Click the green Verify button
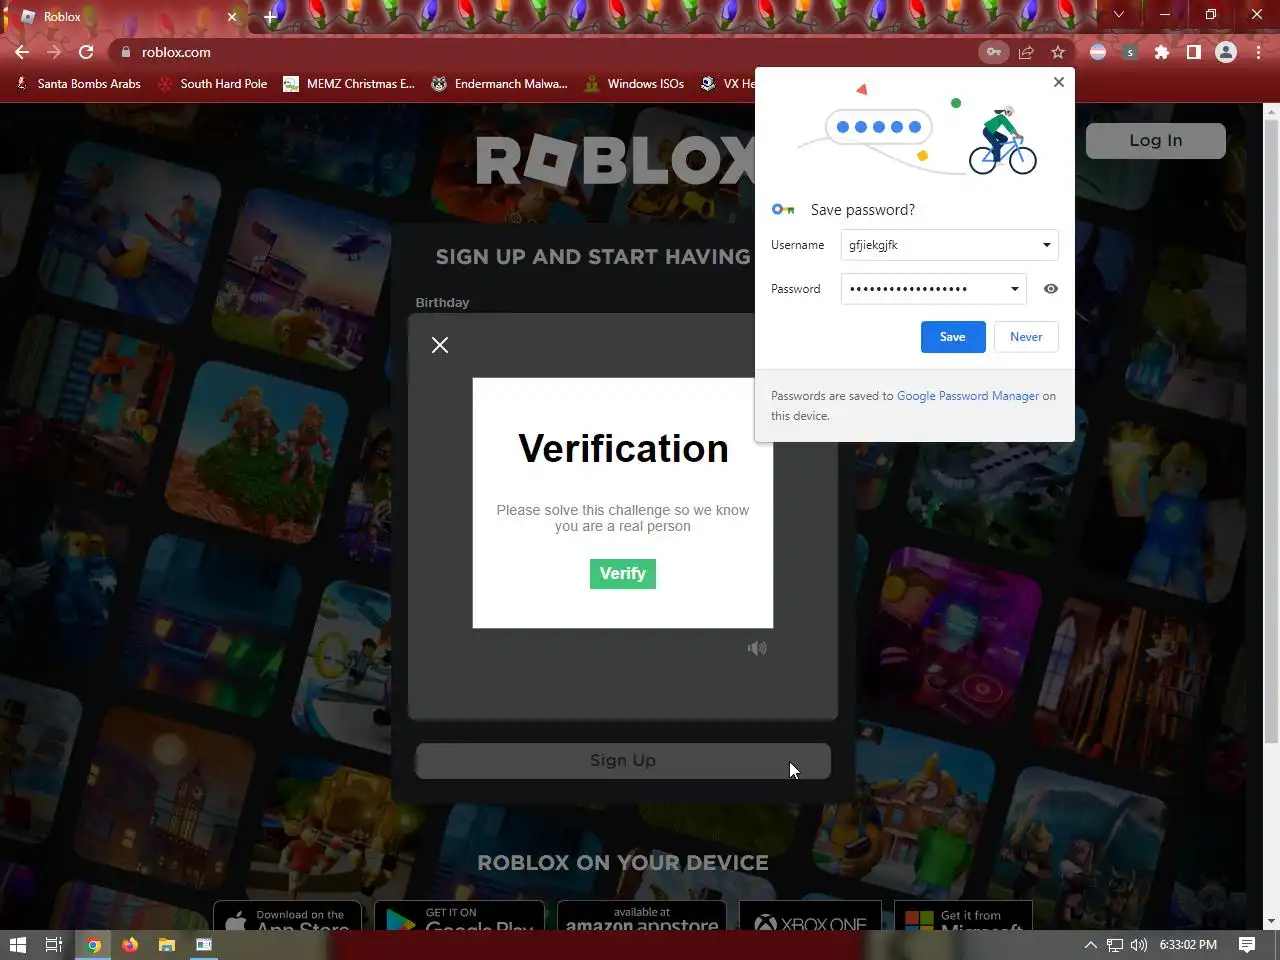Image resolution: width=1280 pixels, height=960 pixels. [622, 574]
